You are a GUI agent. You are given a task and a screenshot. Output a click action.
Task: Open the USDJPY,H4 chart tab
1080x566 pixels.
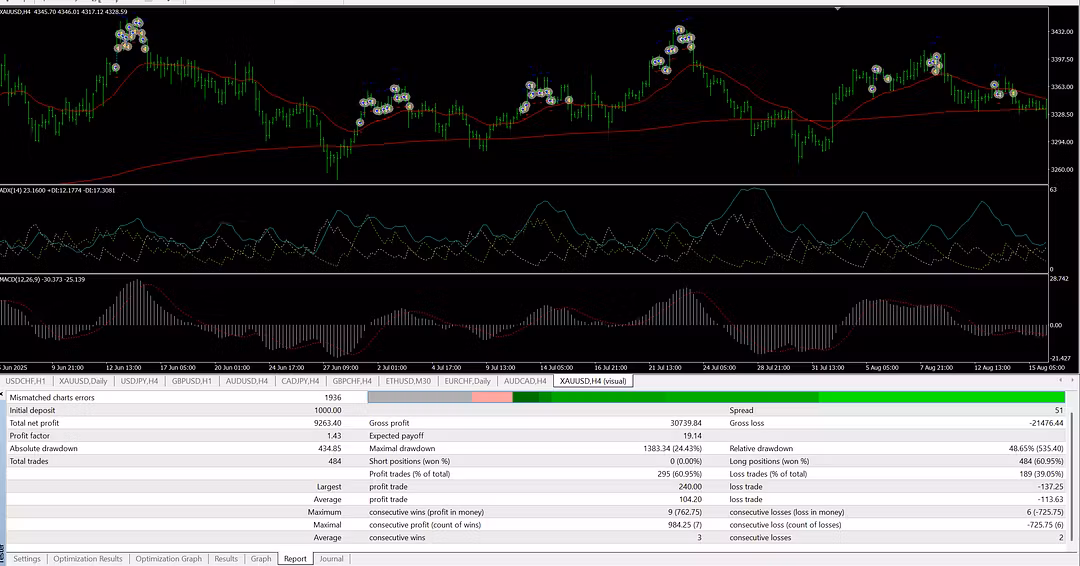coord(139,381)
